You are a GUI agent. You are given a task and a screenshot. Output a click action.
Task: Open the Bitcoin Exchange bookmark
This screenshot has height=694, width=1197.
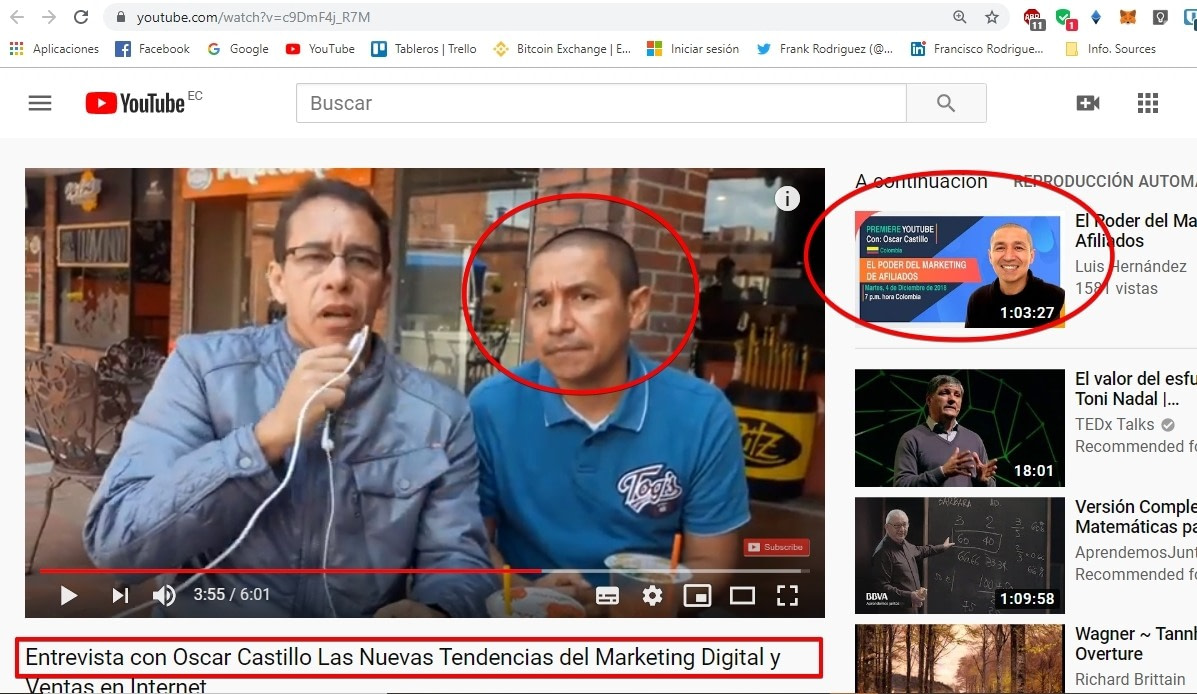tap(562, 49)
